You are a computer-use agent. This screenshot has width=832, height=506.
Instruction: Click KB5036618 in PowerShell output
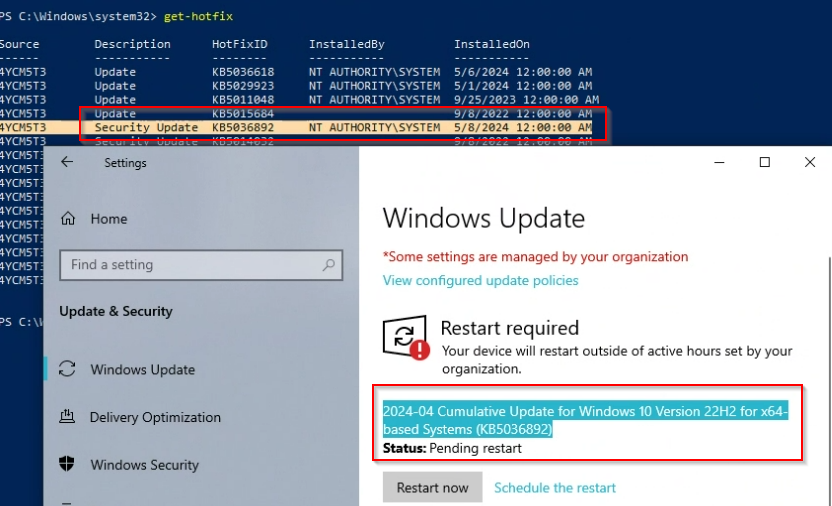pos(243,72)
